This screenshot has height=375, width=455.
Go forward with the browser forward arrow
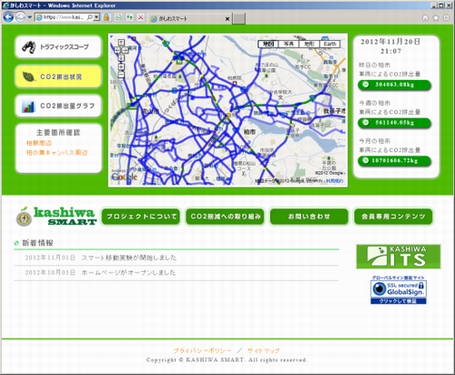point(20,17)
